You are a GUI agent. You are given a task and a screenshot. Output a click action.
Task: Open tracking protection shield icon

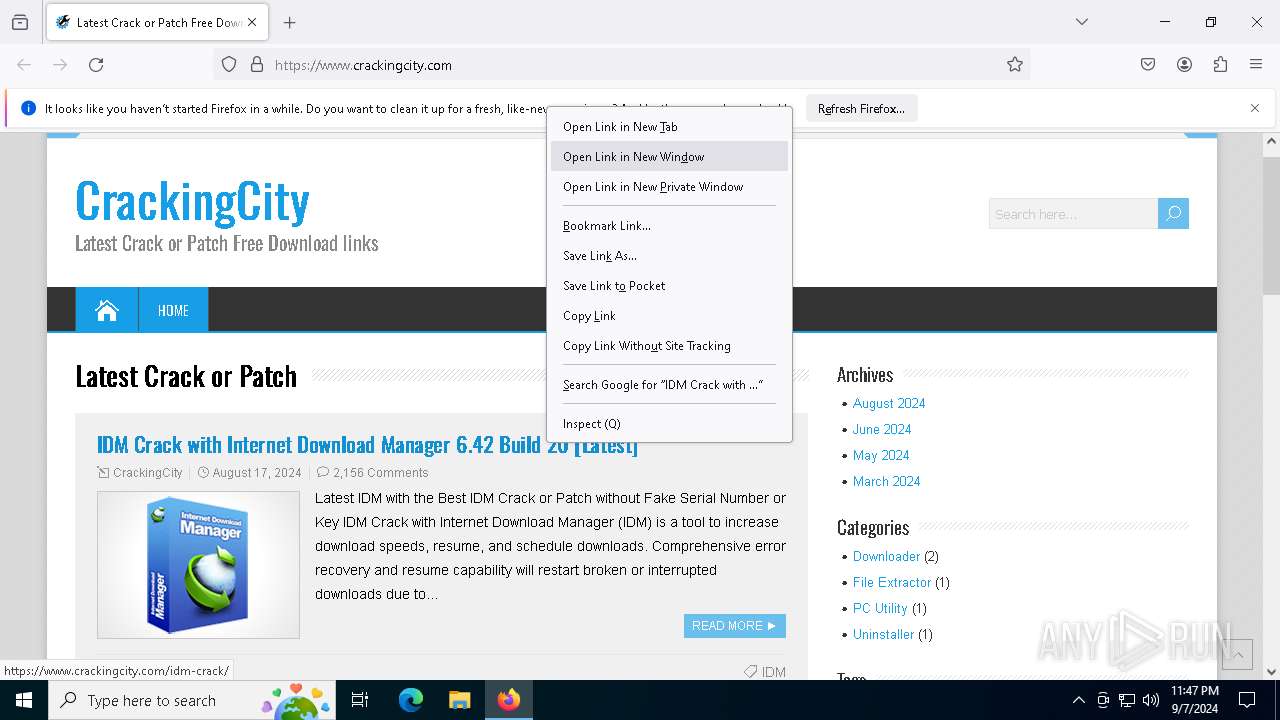(229, 65)
